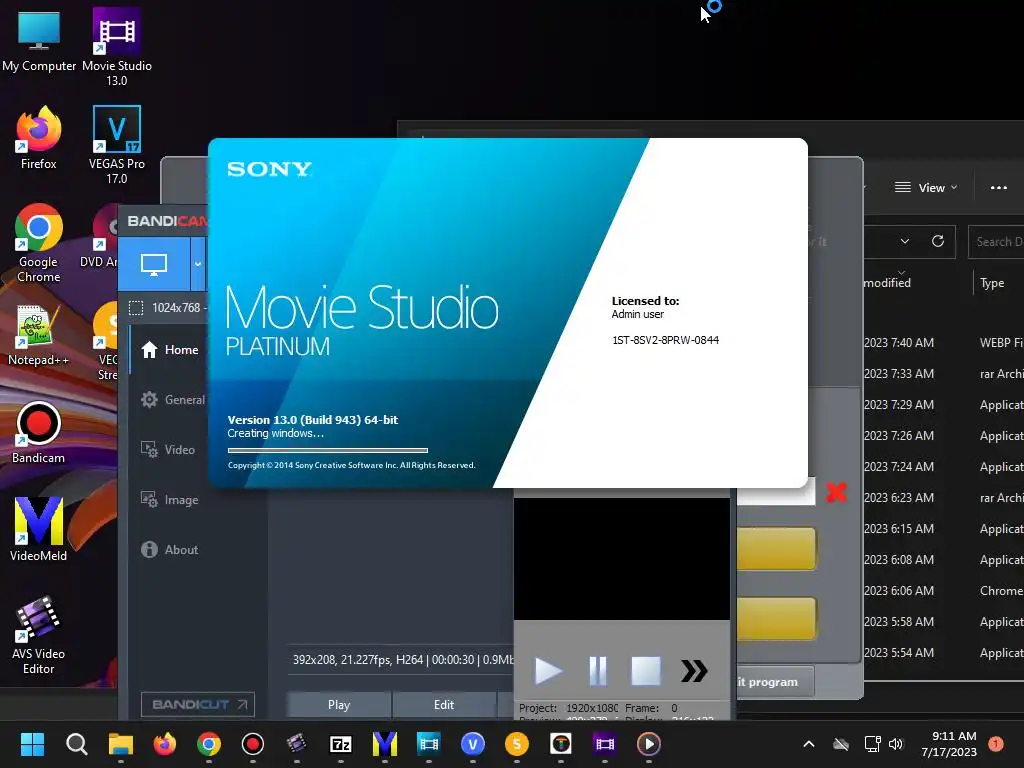
Task: Open Notepad++ desktop shortcut
Action: (39, 334)
